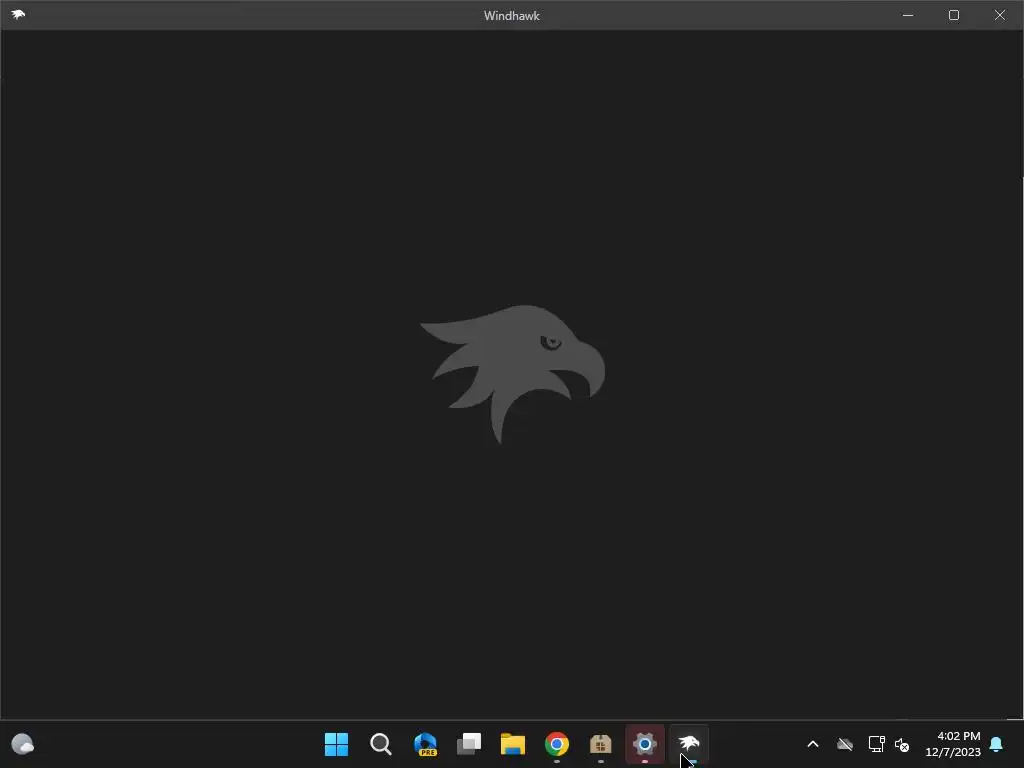Image resolution: width=1024 pixels, height=768 pixels.
Task: Open taskbar Search magnifier
Action: tap(381, 744)
